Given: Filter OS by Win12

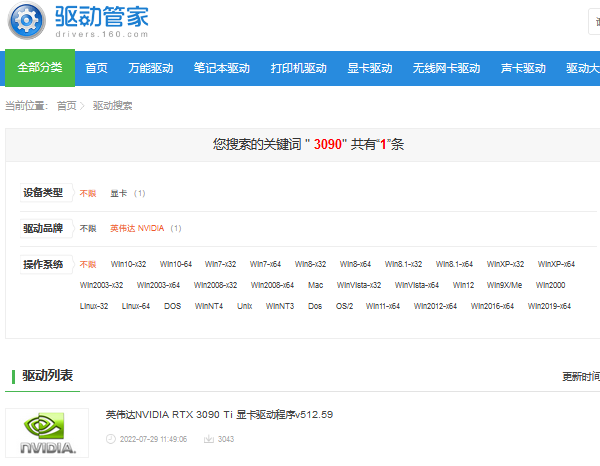Looking at the screenshot, I should [x=463, y=285].
